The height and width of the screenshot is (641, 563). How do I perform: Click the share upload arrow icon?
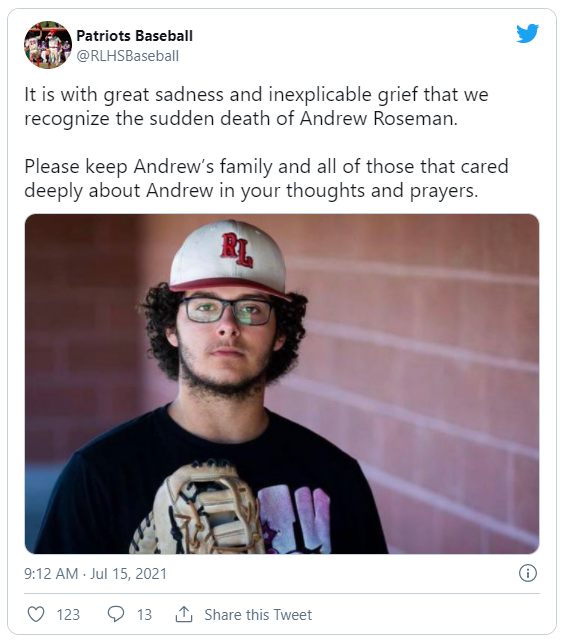click(x=184, y=614)
